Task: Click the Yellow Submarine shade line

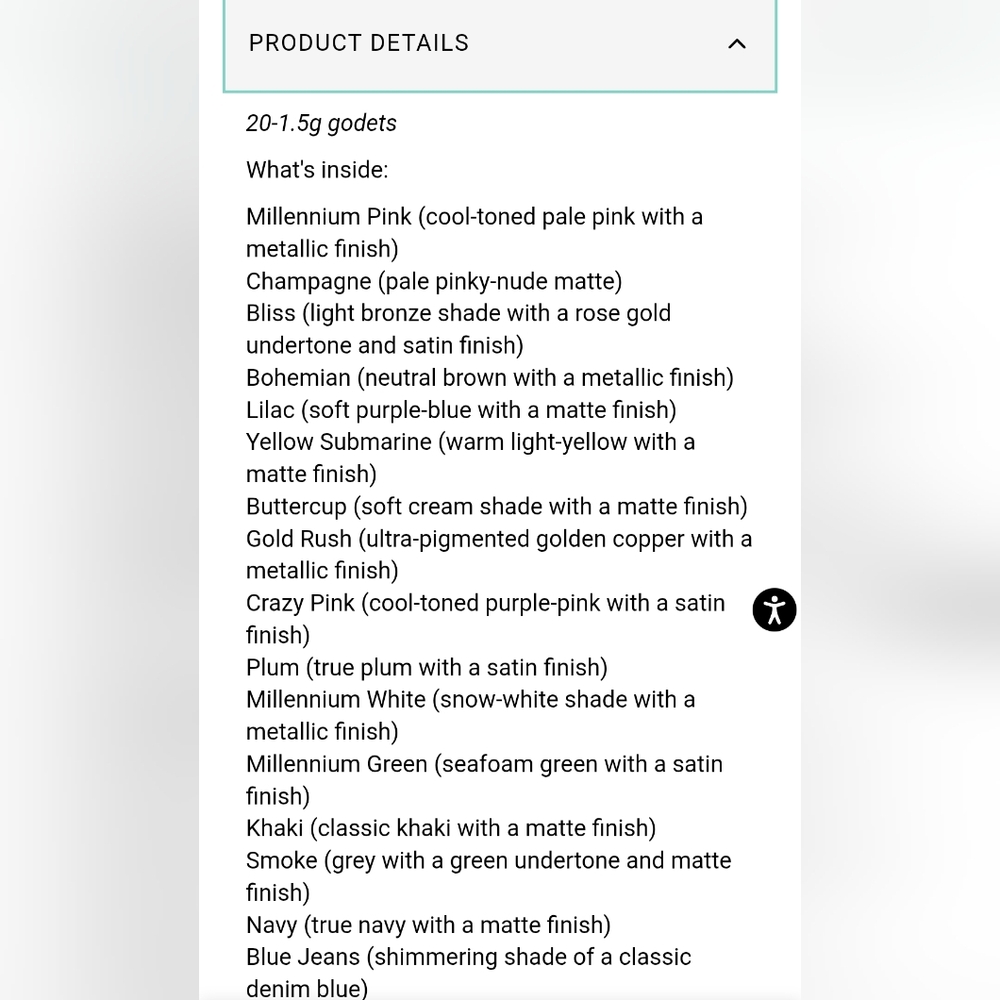Action: (471, 458)
